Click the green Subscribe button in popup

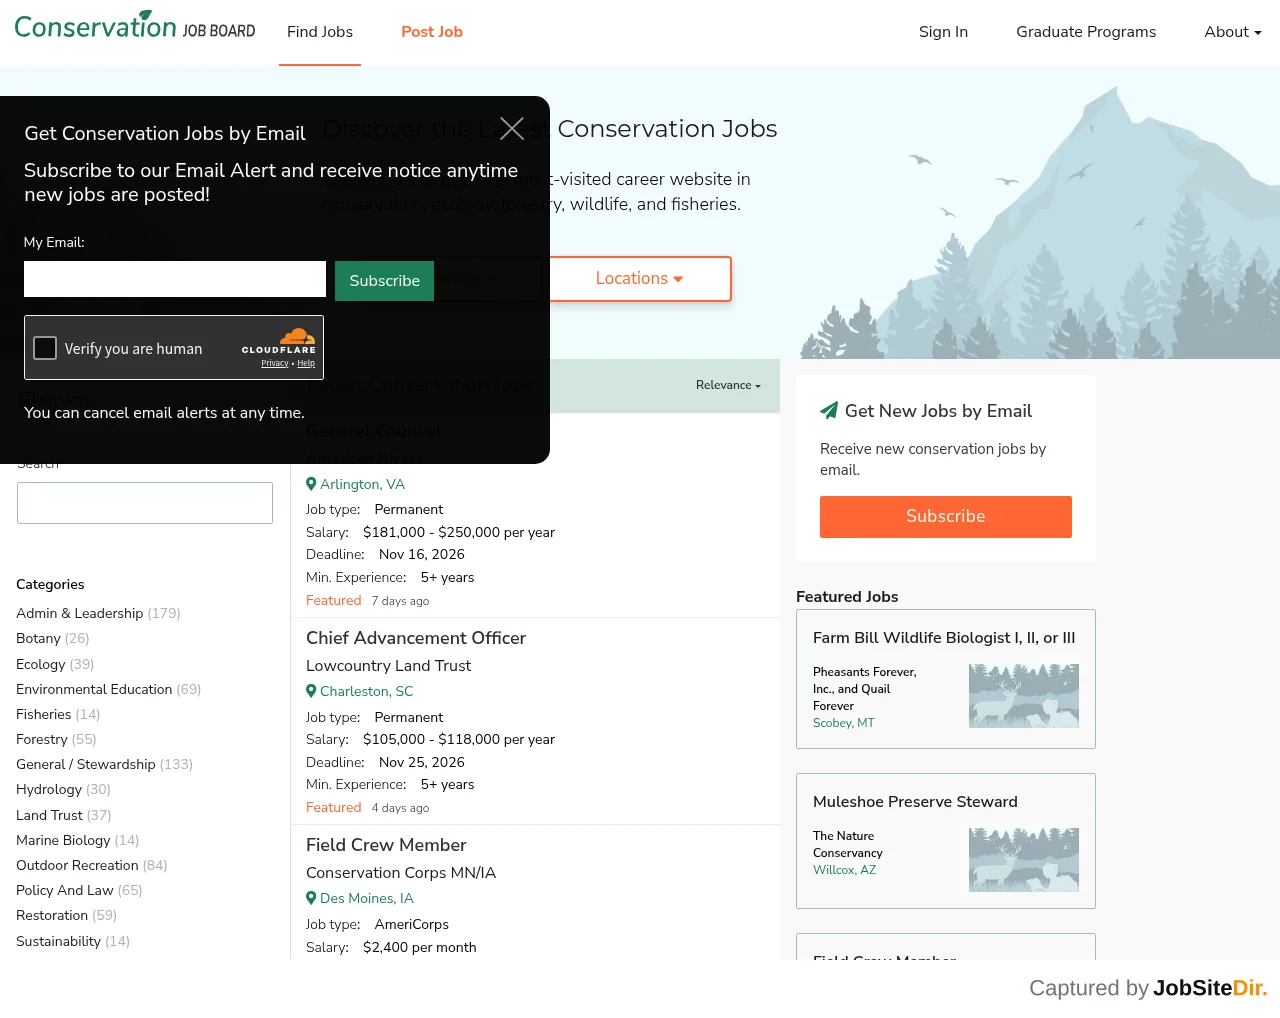(384, 281)
